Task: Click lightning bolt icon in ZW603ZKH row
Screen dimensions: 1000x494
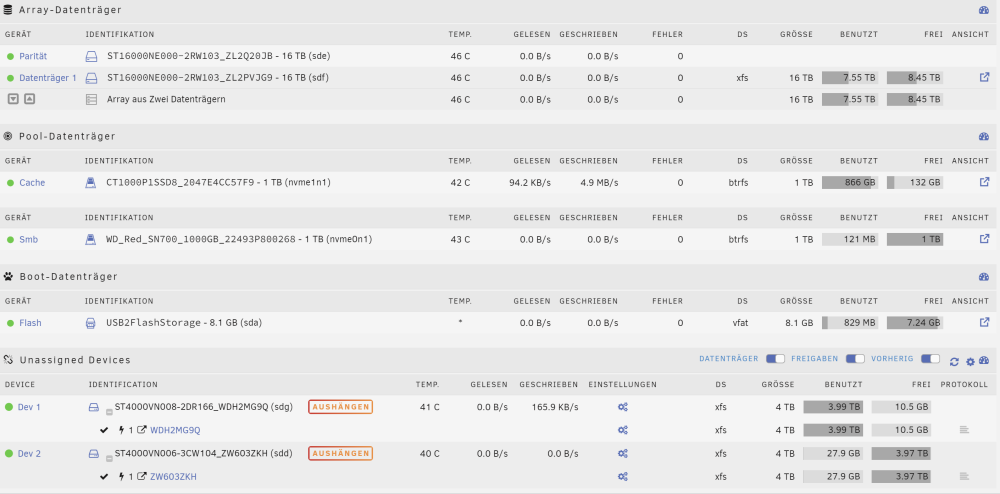Action: (x=121, y=476)
